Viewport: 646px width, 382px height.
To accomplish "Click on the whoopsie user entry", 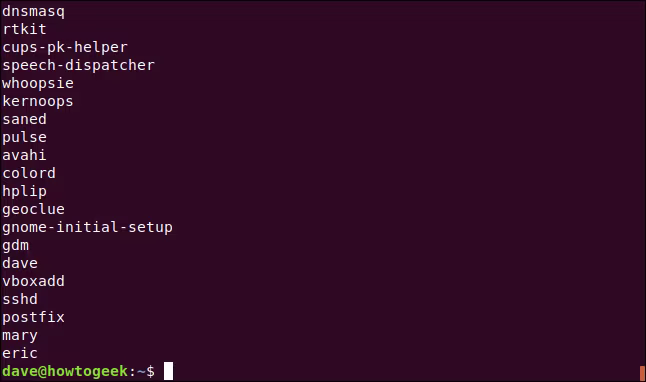I will pos(38,84).
